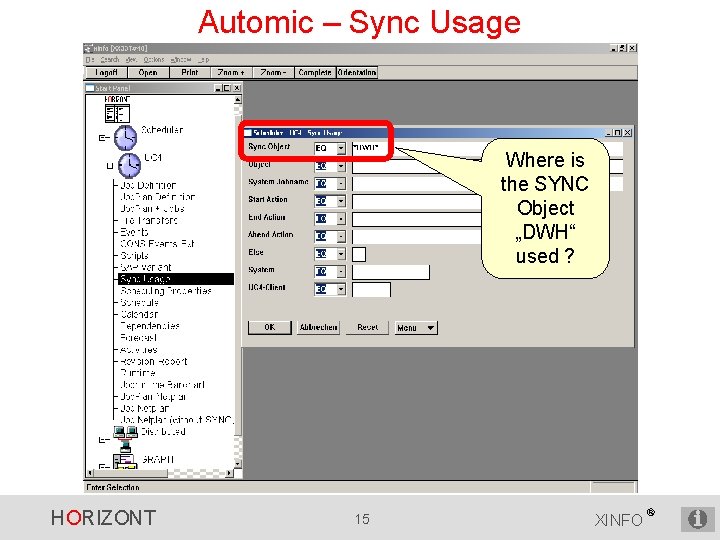Click the Zoom + toolbar button
Image resolution: width=720 pixels, height=540 pixels.
pos(231,73)
